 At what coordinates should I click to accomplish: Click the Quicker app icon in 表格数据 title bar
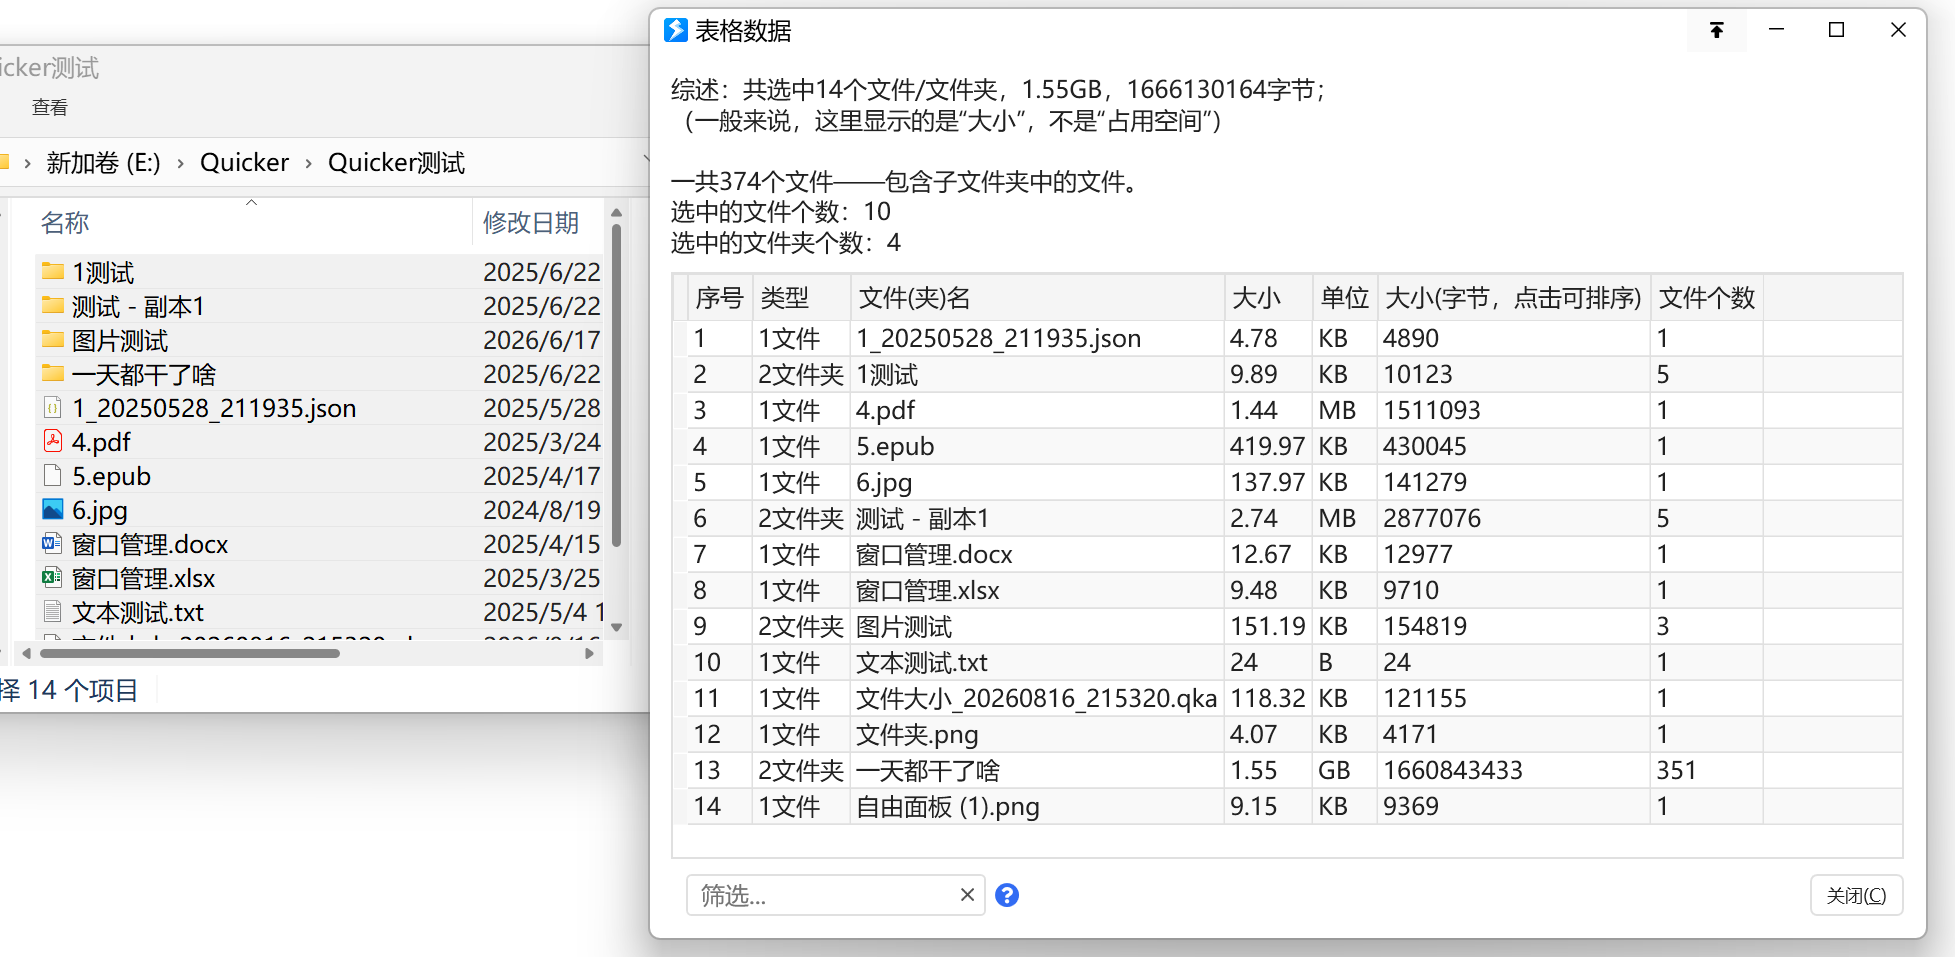pyautogui.click(x=676, y=30)
